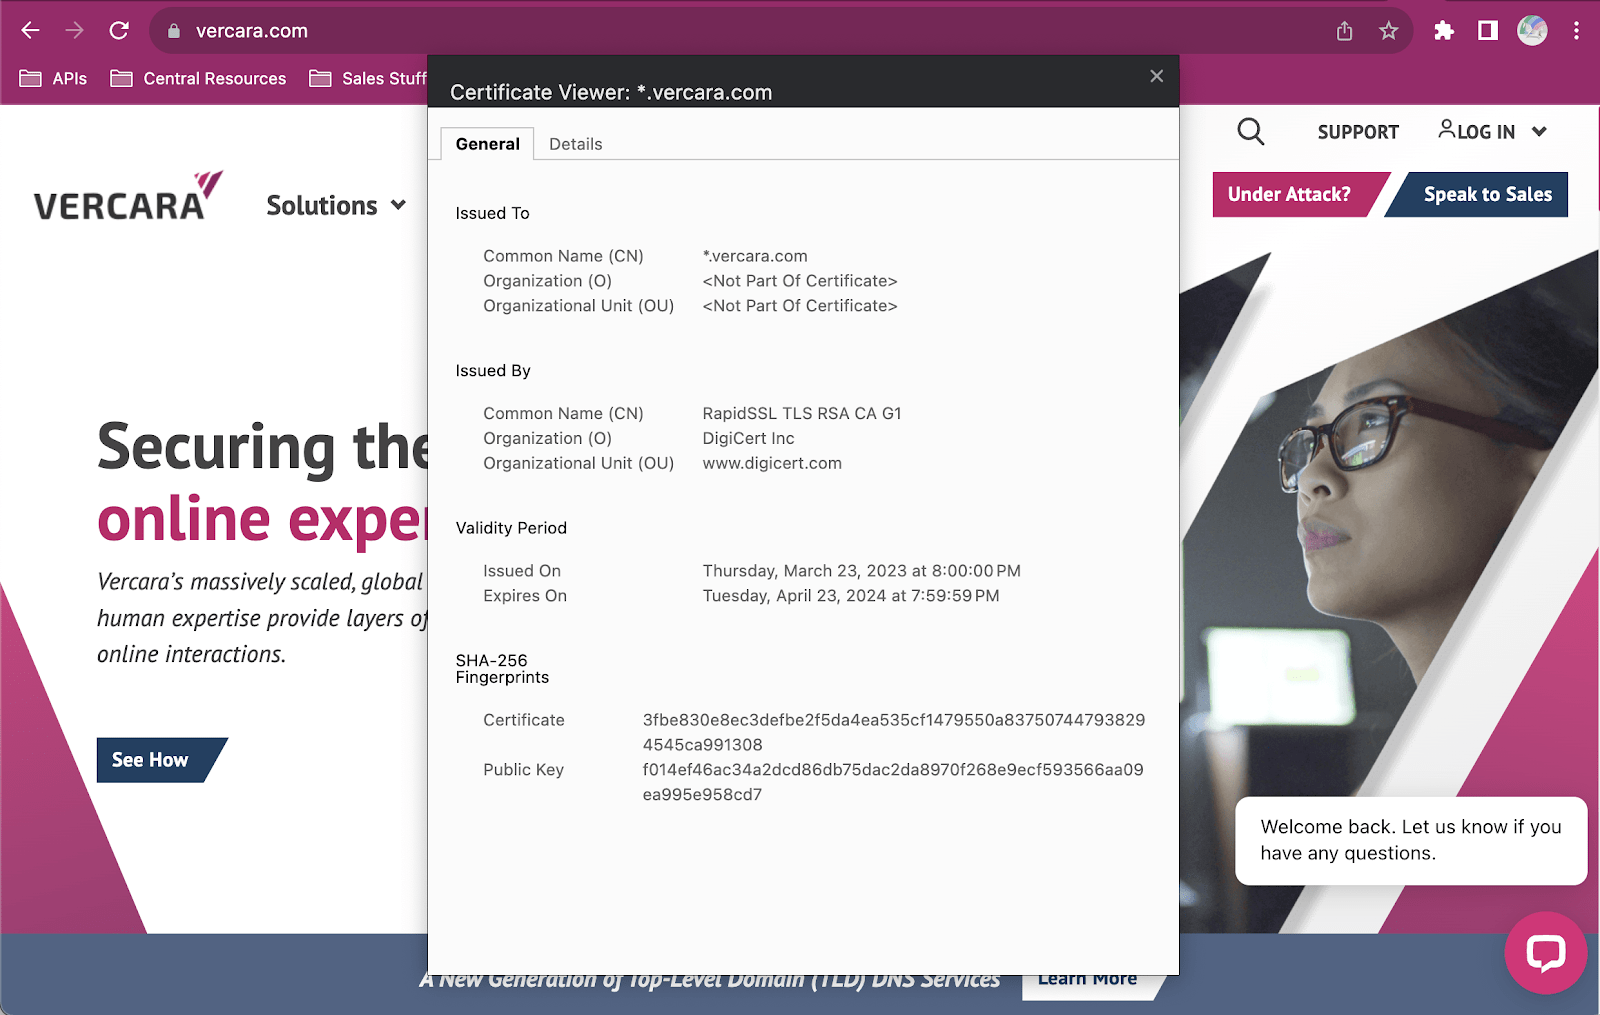Open the browser three-dot menu
The width and height of the screenshot is (1600, 1015).
[1576, 31]
